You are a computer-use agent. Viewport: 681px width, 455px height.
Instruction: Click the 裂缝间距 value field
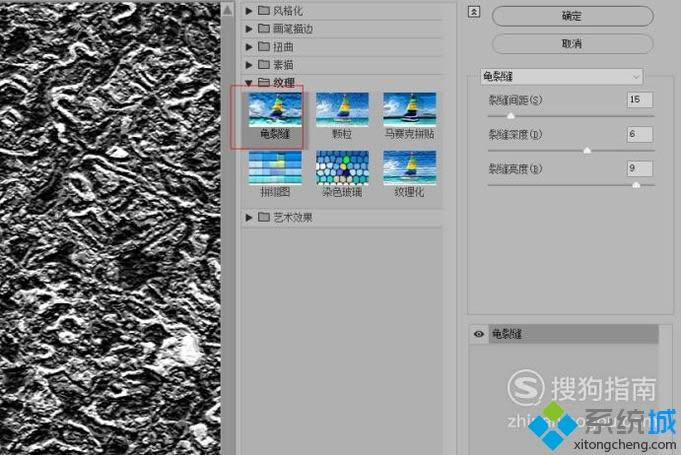tap(639, 99)
